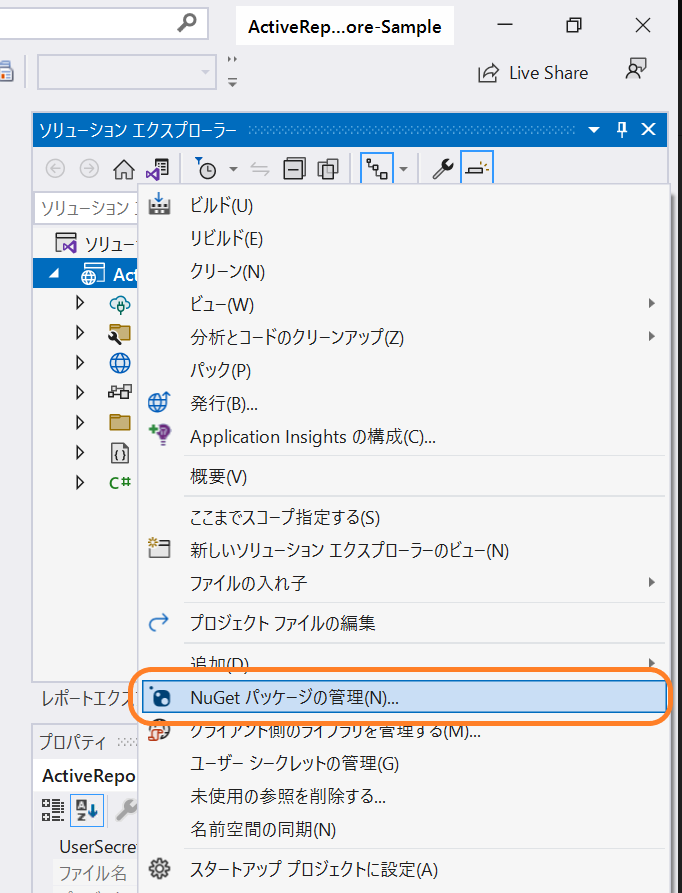Choose クリーン(N) in the context menu
This screenshot has height=893, width=682.
tap(403, 272)
